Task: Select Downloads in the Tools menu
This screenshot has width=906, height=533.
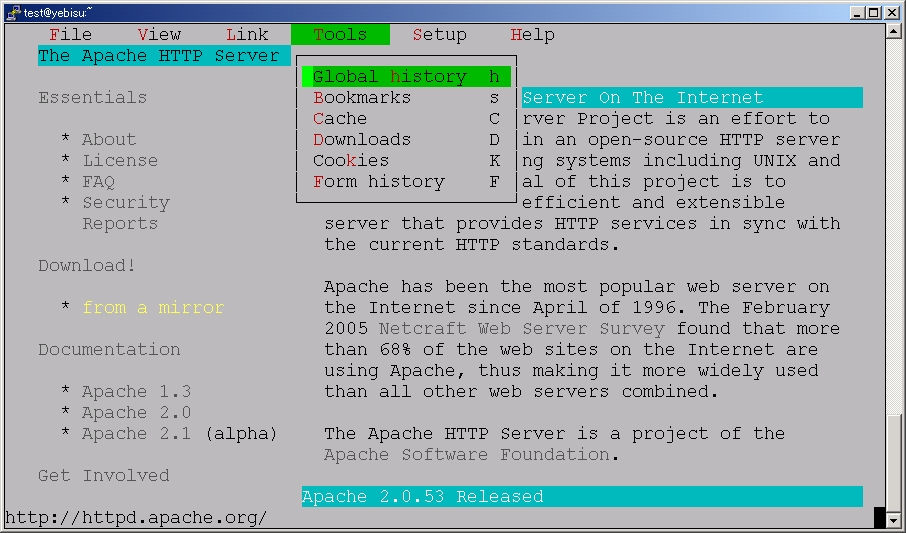Action: coord(406,139)
